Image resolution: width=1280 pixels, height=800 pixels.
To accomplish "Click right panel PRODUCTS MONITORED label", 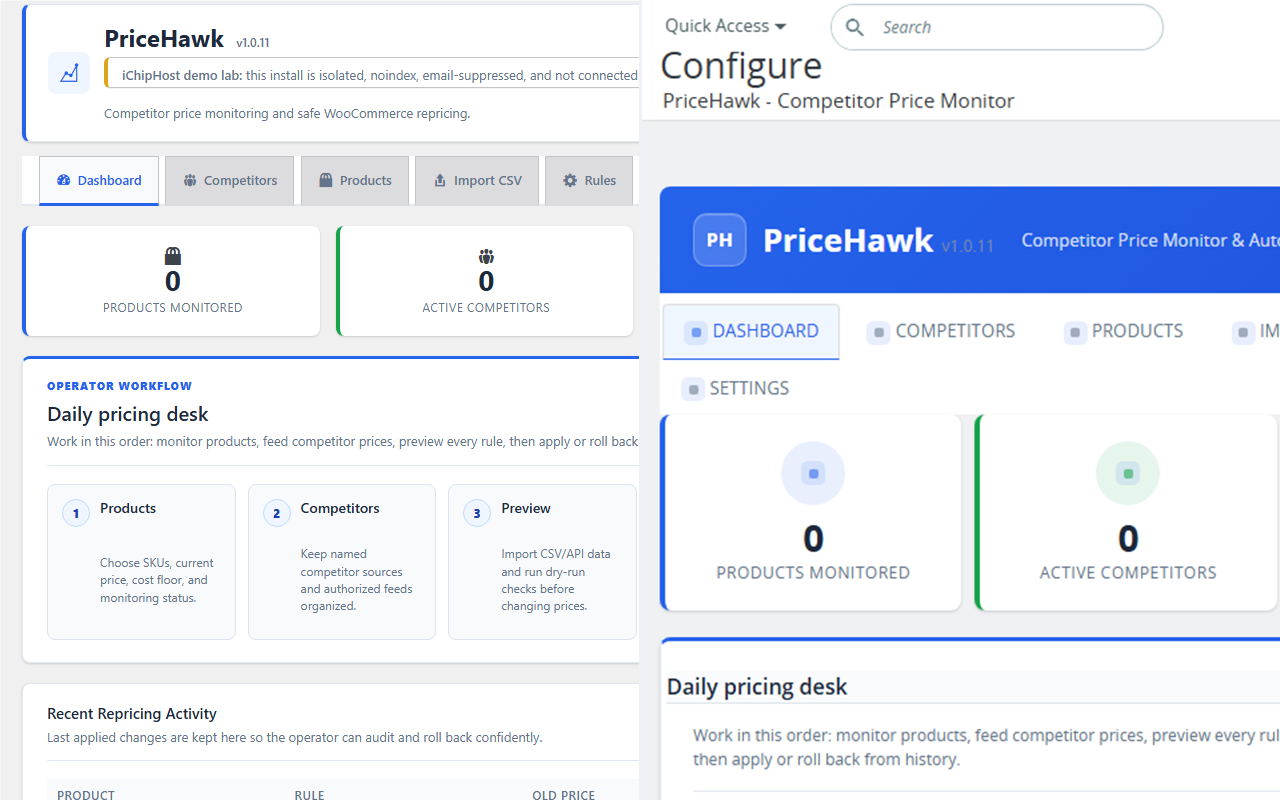I will [813, 573].
